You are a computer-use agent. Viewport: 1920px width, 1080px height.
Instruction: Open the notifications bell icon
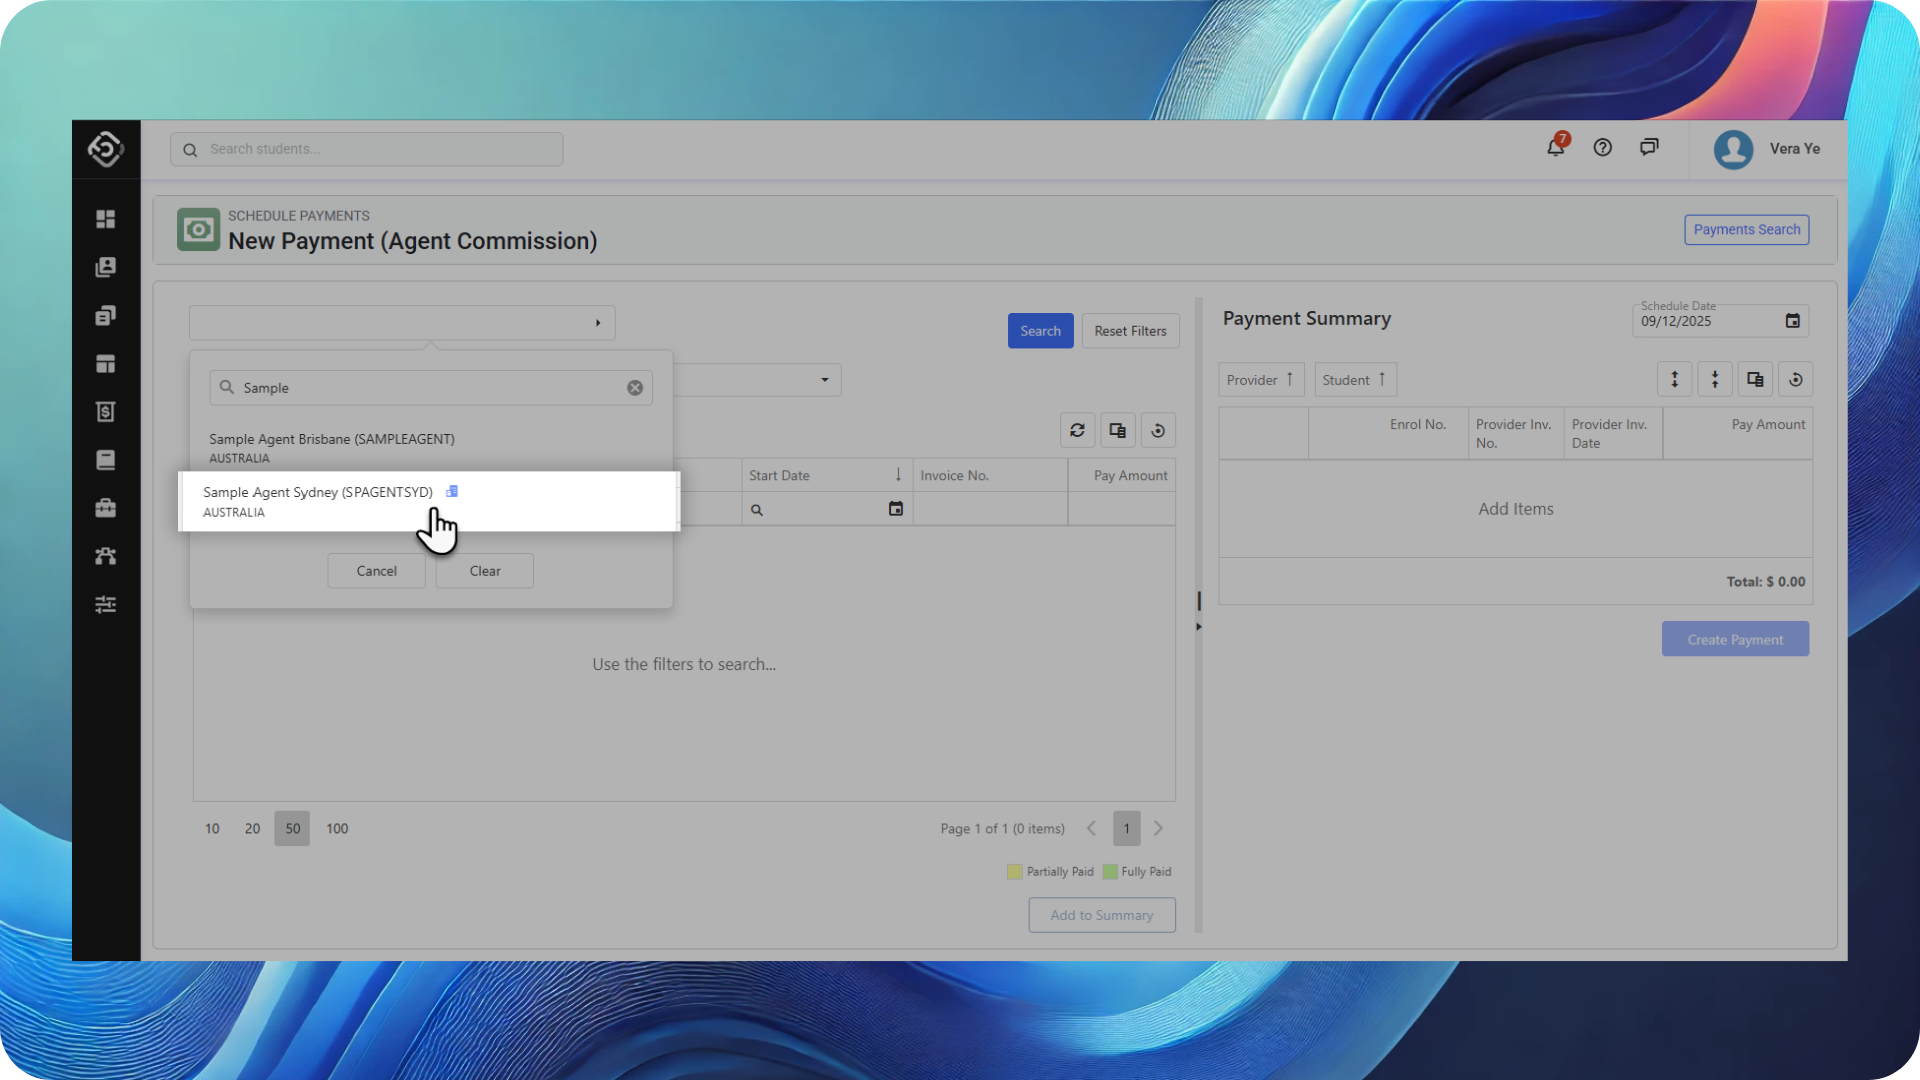(1555, 148)
